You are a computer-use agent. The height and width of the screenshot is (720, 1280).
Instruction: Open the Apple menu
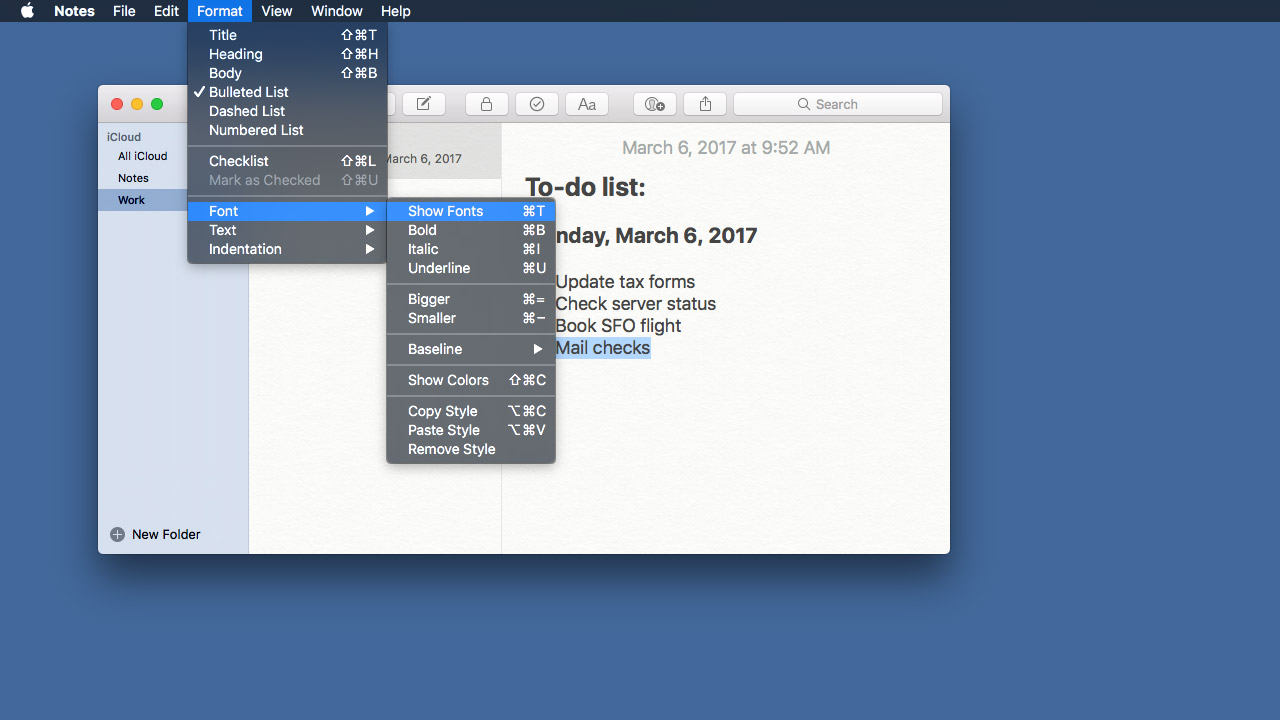[27, 11]
